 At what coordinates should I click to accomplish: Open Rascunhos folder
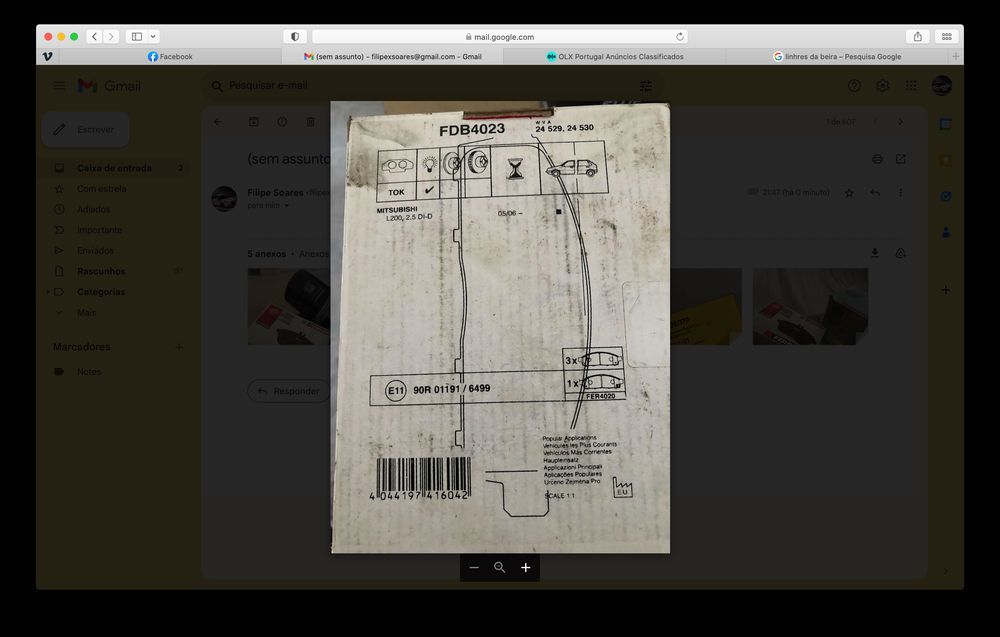[115, 271]
